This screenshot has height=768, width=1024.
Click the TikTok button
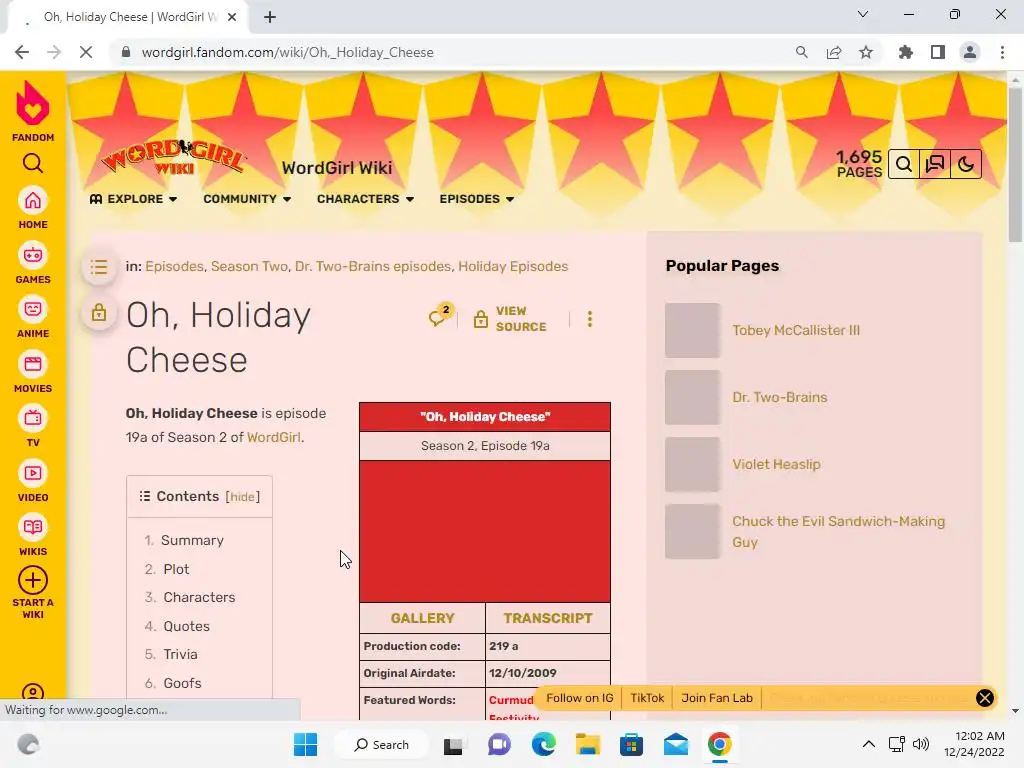click(647, 698)
